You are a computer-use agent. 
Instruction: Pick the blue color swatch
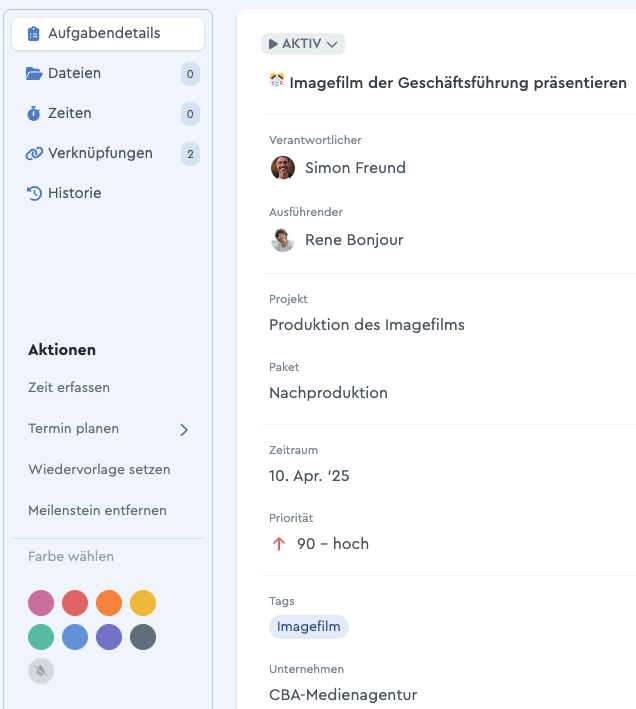point(75,637)
